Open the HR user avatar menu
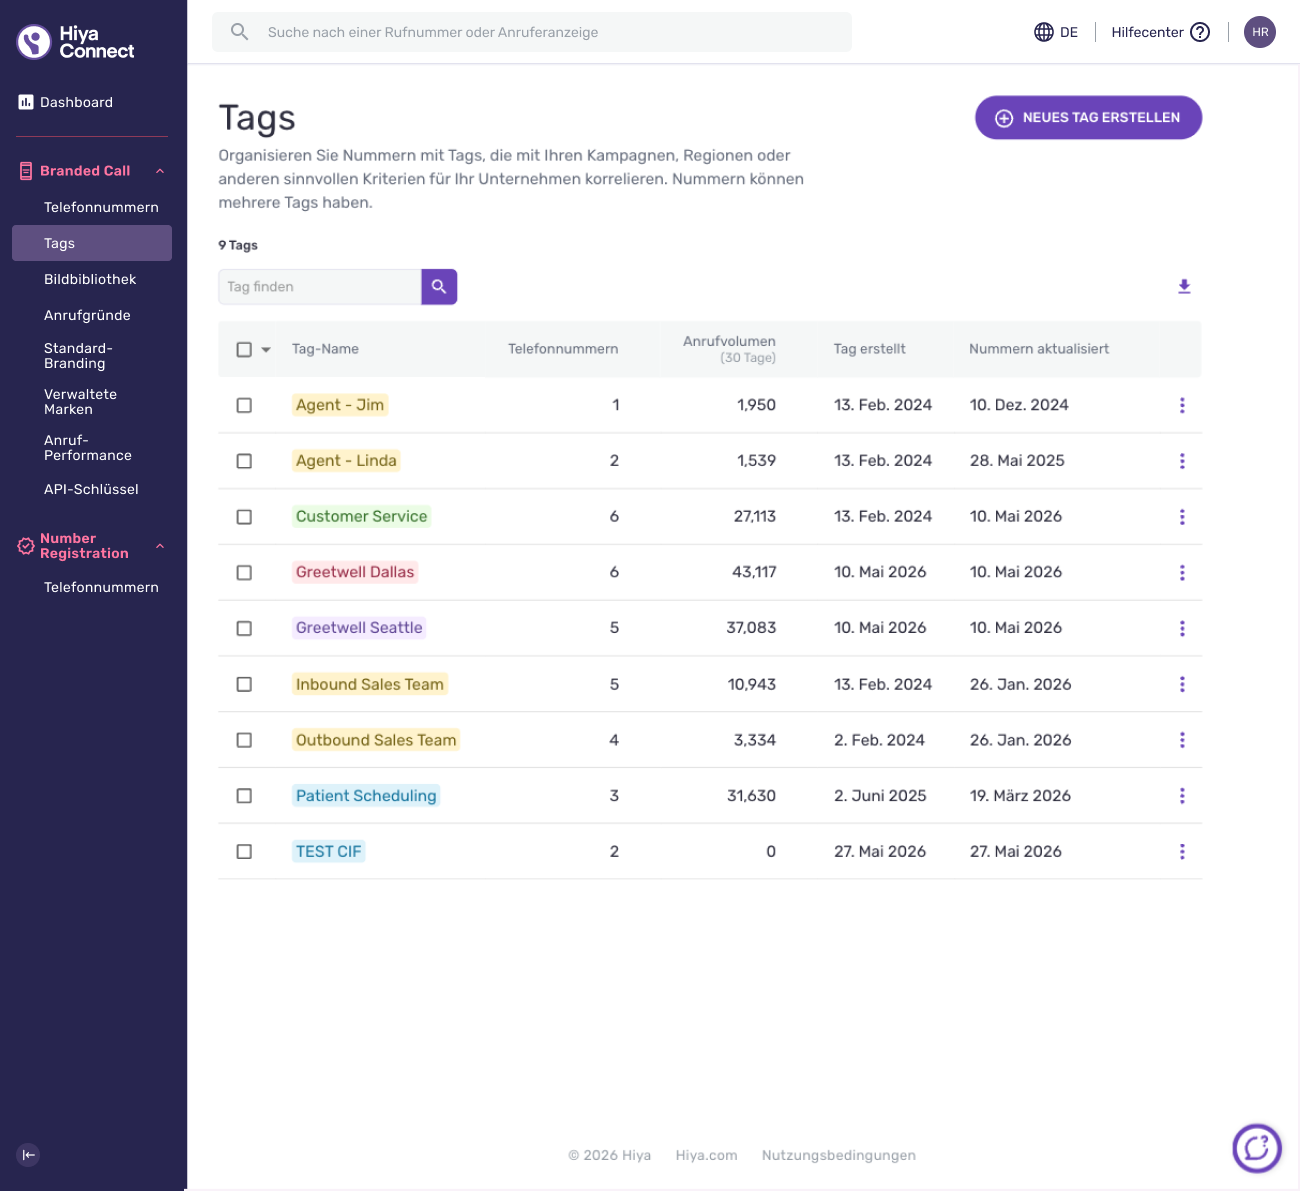1300x1191 pixels. [x=1260, y=32]
